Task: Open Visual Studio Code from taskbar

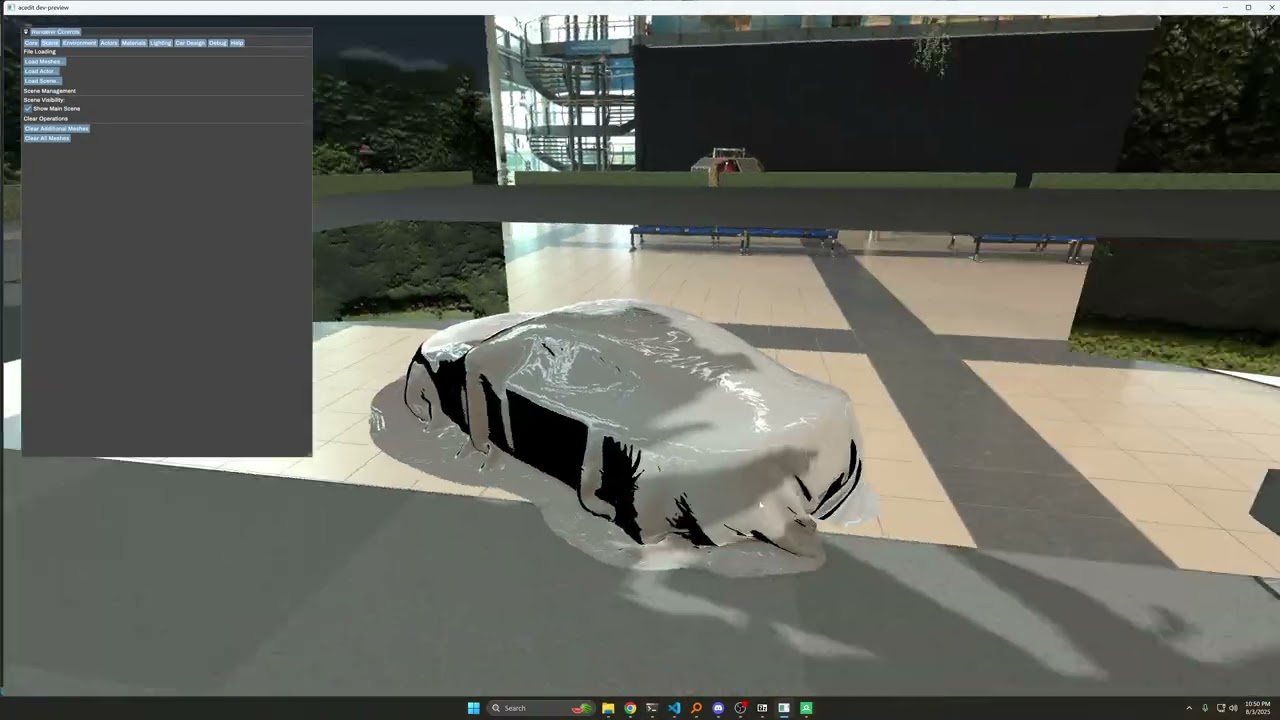Action: pyautogui.click(x=674, y=708)
